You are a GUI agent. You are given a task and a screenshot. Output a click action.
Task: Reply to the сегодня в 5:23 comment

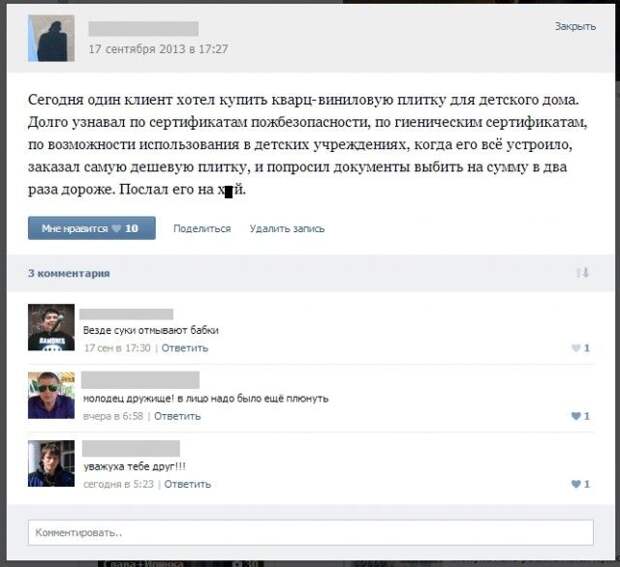[x=187, y=484]
